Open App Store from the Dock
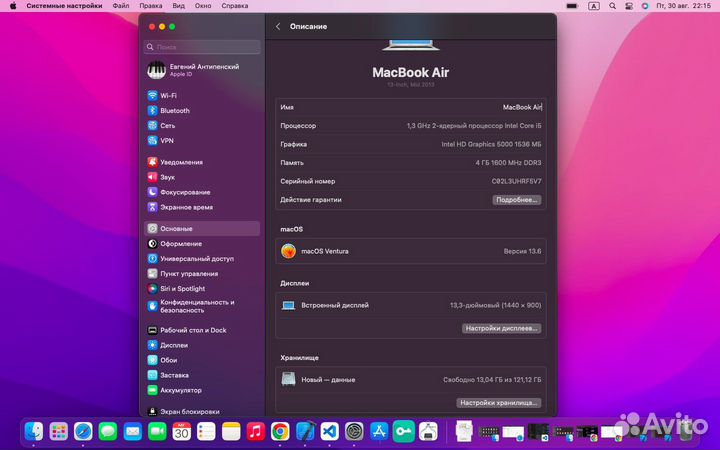 379,431
